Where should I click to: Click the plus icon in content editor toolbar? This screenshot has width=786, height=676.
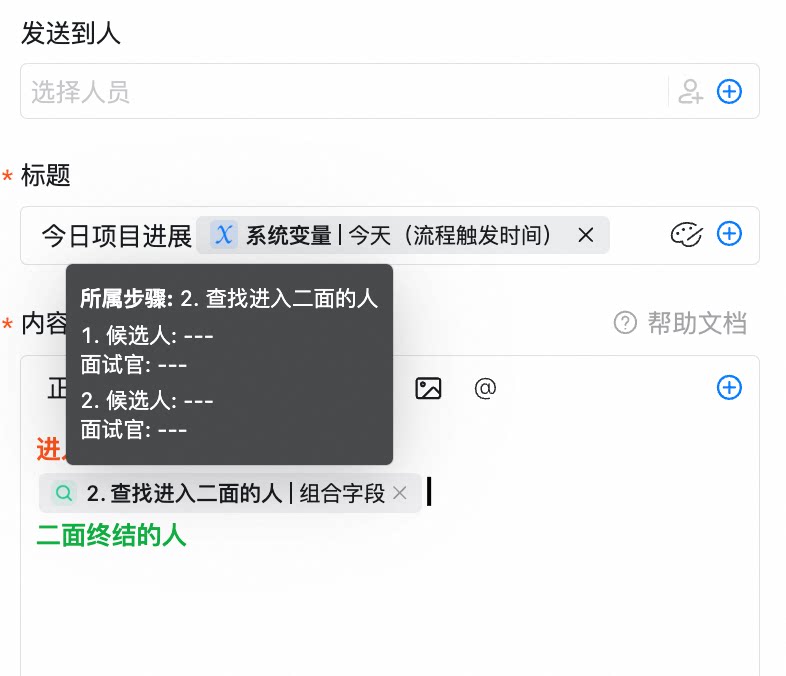pos(729,387)
